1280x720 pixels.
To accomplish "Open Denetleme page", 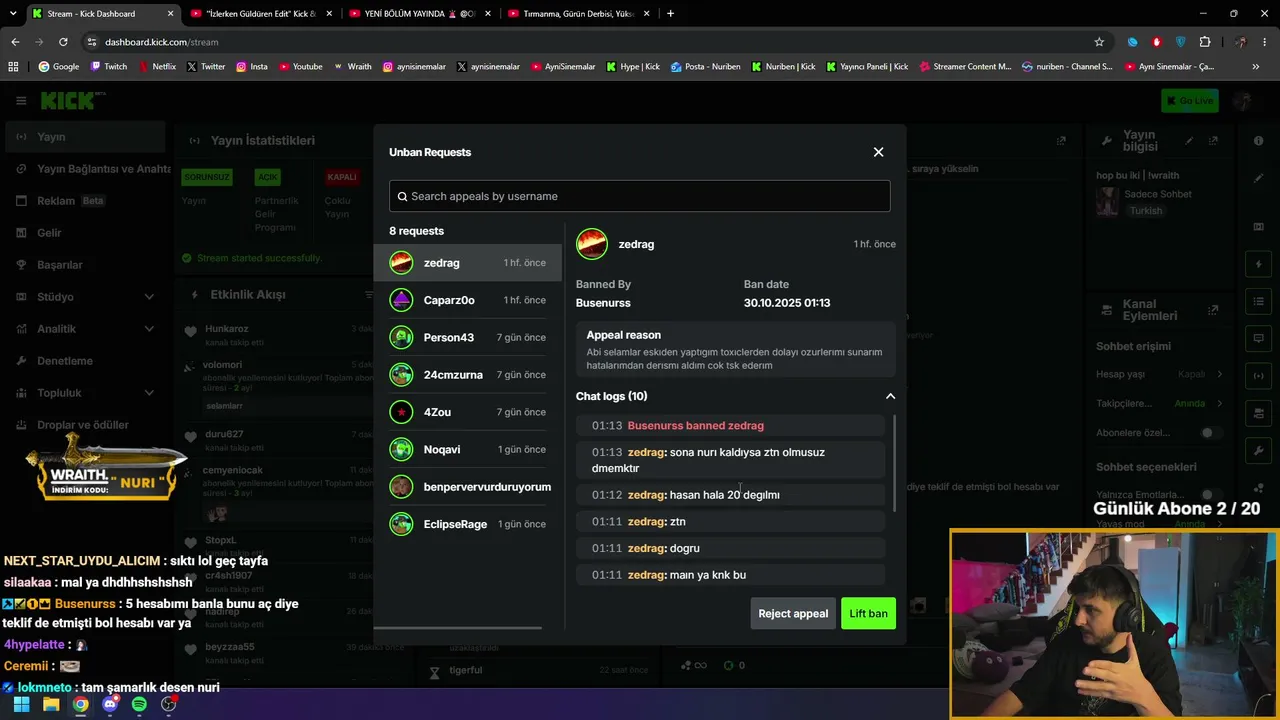I will point(84,361).
